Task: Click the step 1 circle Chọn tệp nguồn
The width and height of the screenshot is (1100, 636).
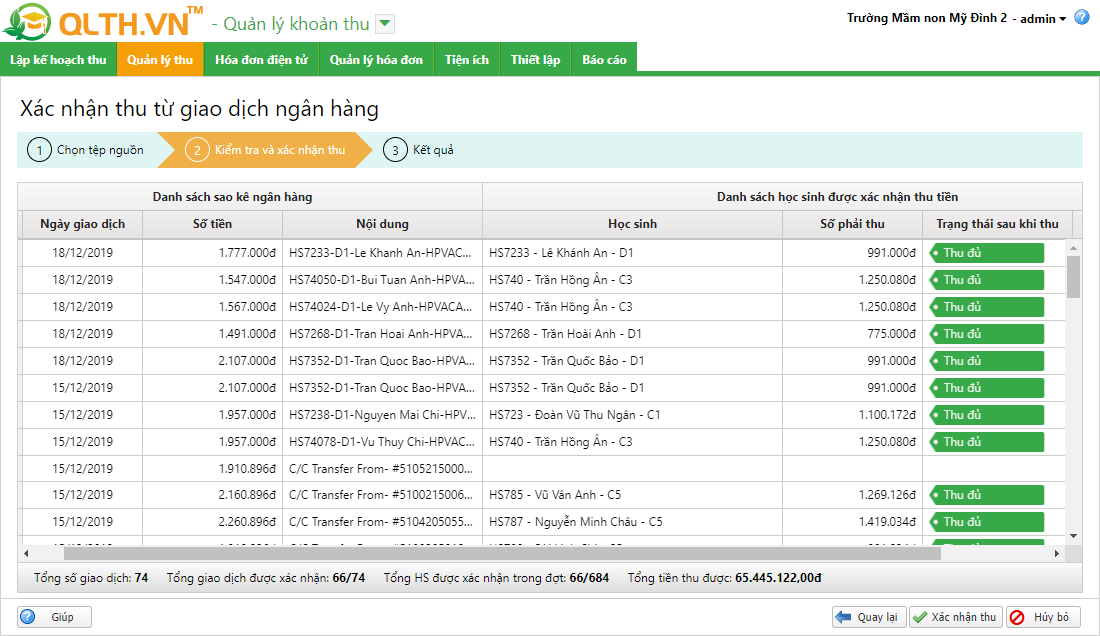Action: [x=39, y=151]
